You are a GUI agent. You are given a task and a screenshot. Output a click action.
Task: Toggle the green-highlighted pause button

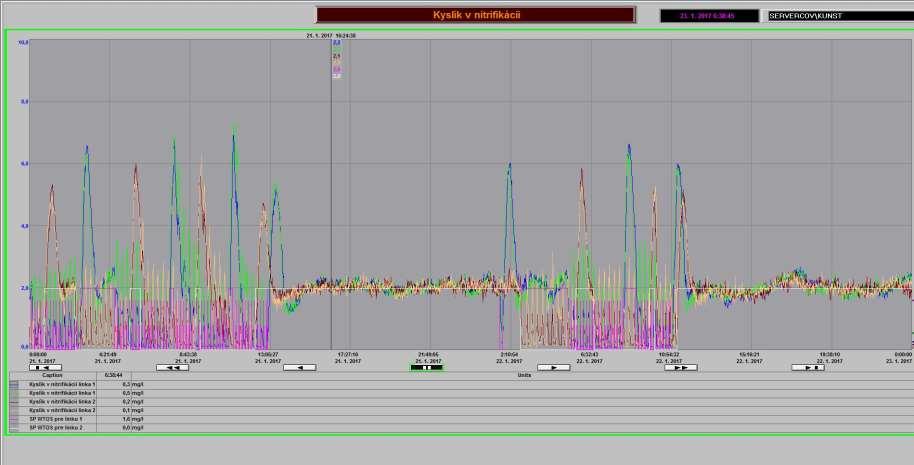click(x=427, y=368)
